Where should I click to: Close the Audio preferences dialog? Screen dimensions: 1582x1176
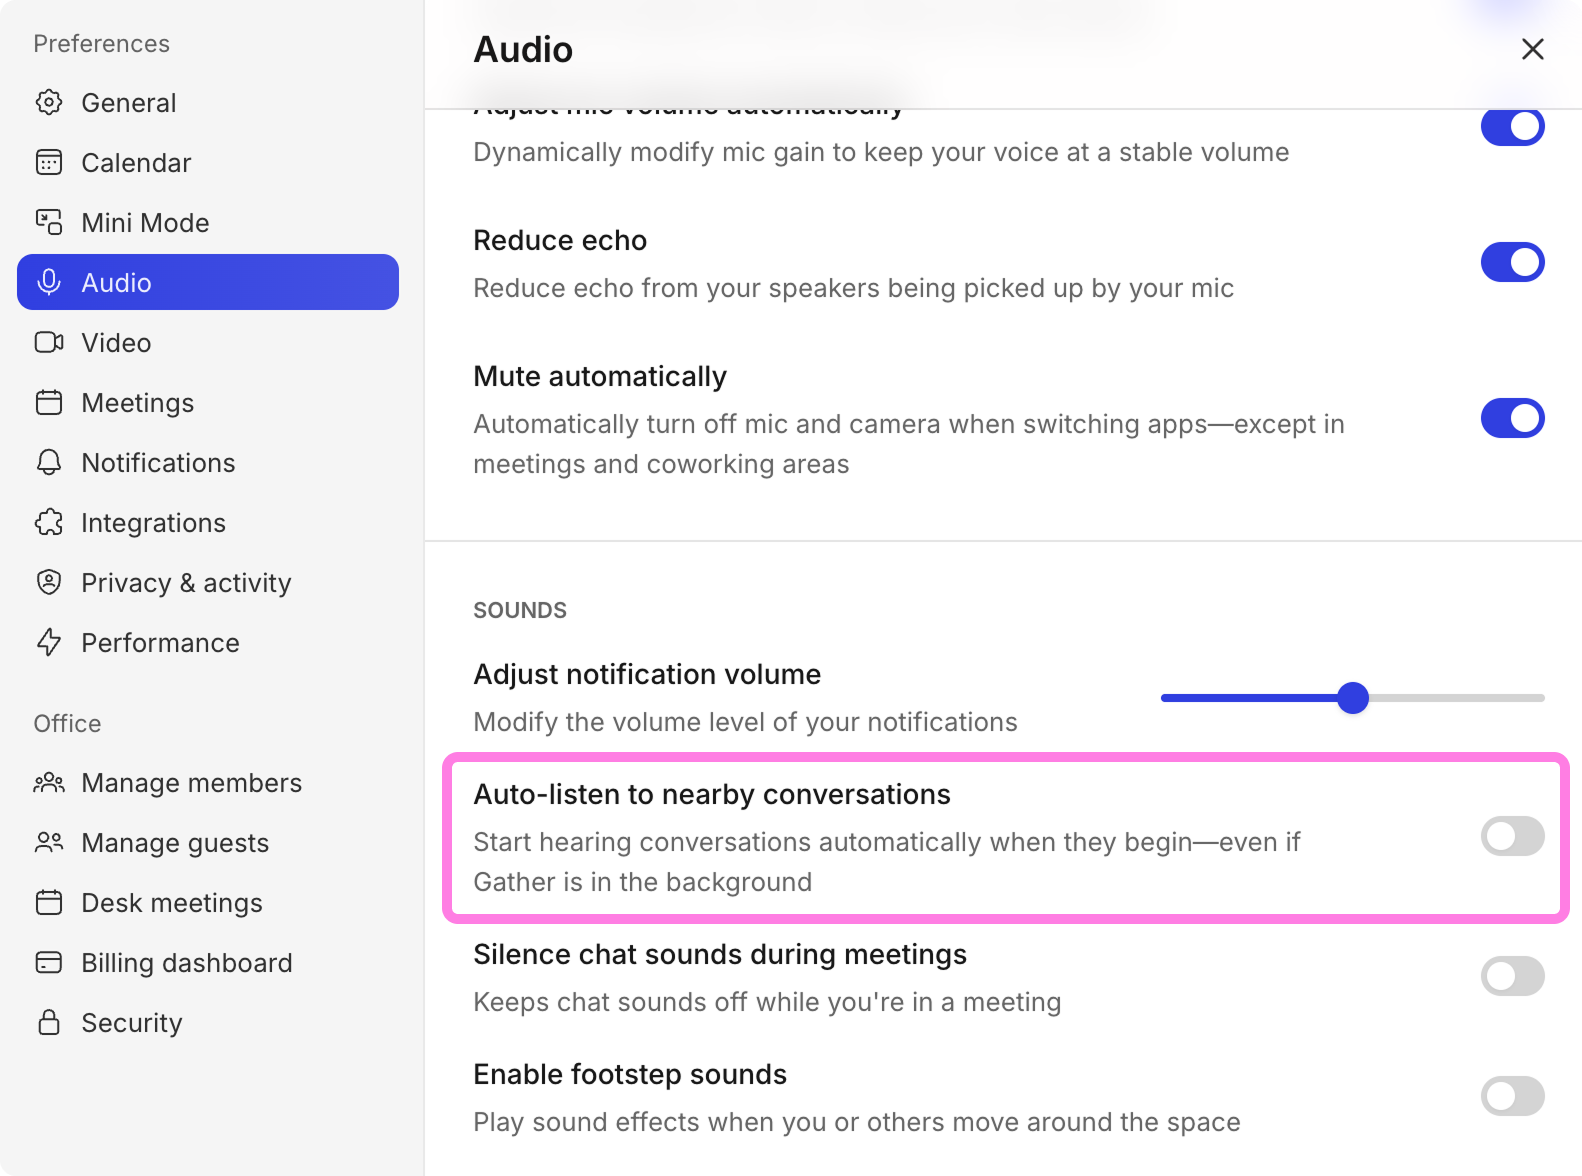point(1532,49)
